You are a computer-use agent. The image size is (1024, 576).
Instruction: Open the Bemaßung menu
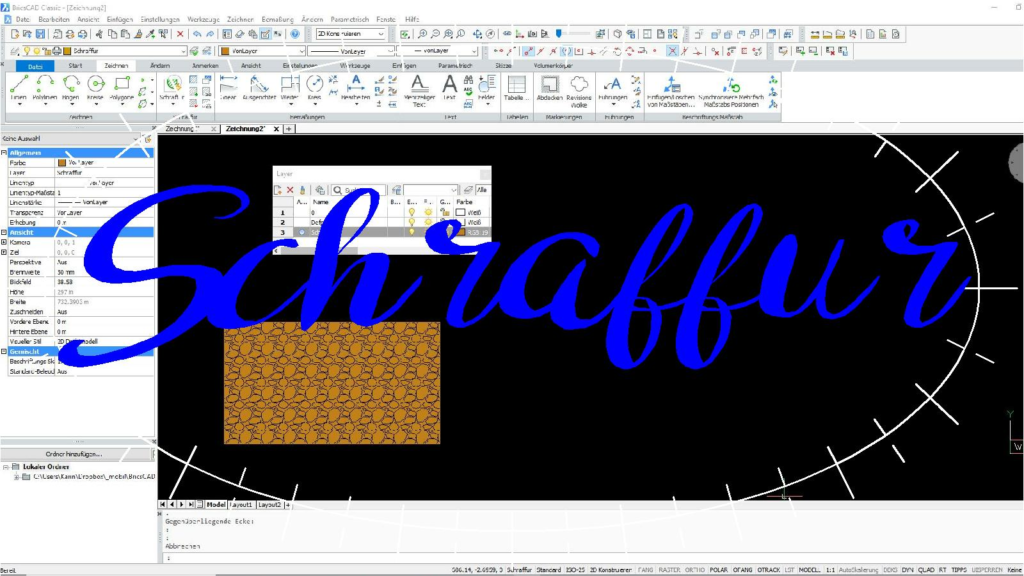click(277, 20)
